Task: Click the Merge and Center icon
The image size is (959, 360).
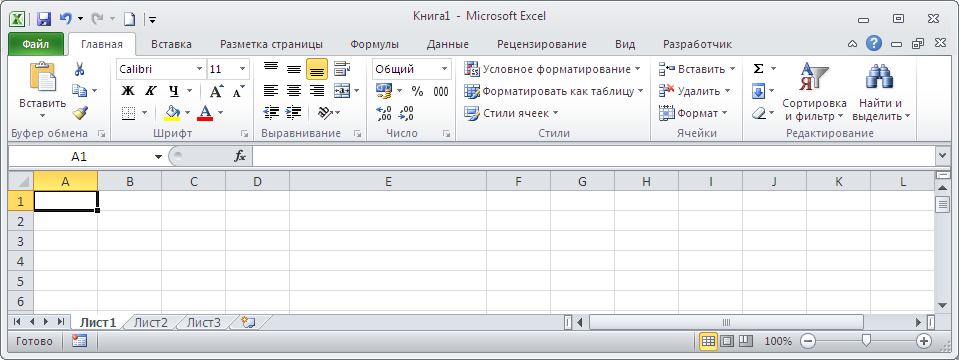Action: click(x=342, y=91)
